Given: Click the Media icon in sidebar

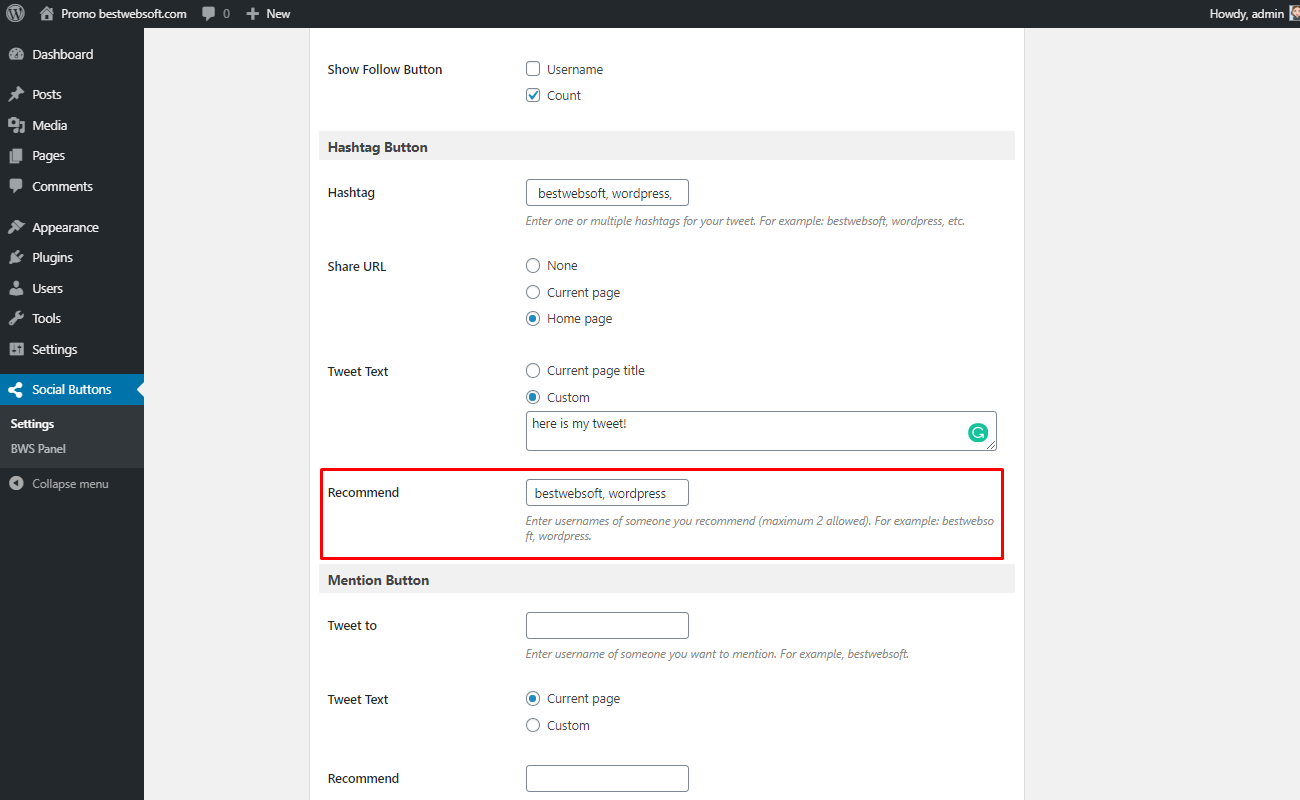Looking at the screenshot, I should [16, 125].
